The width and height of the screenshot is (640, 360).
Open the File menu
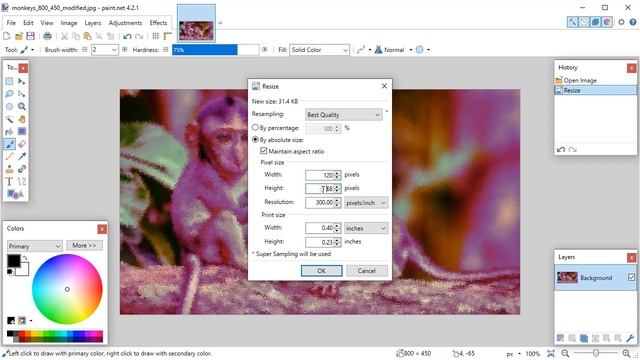coord(11,23)
